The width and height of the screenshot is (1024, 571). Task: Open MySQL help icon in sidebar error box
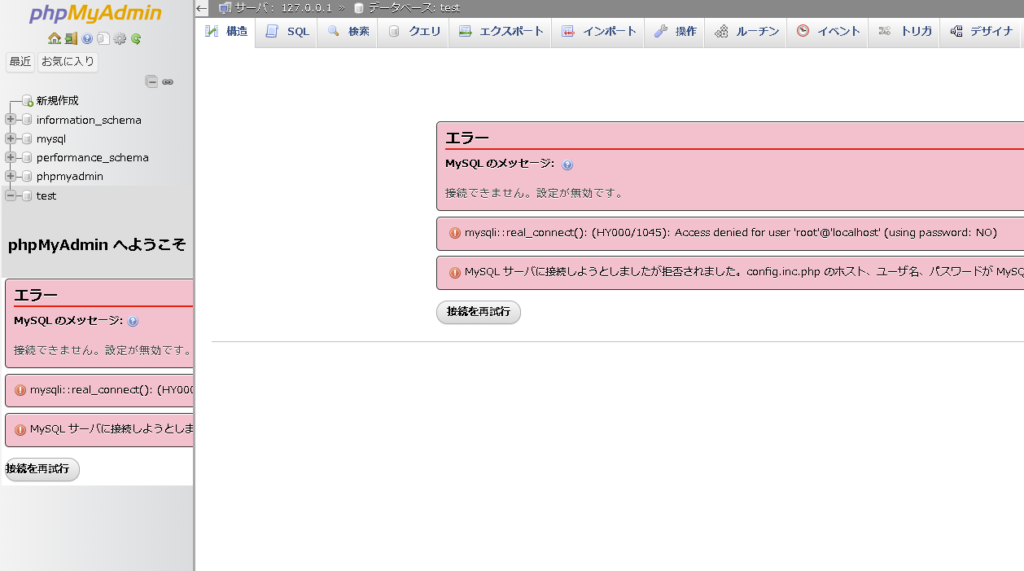coord(133,321)
